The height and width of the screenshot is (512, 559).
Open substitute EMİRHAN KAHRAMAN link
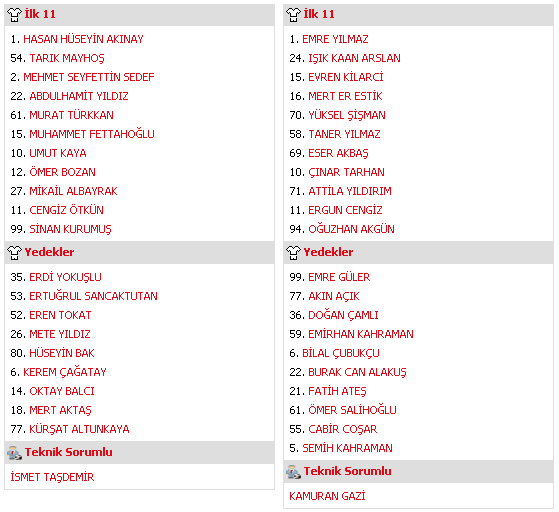pyautogui.click(x=361, y=334)
